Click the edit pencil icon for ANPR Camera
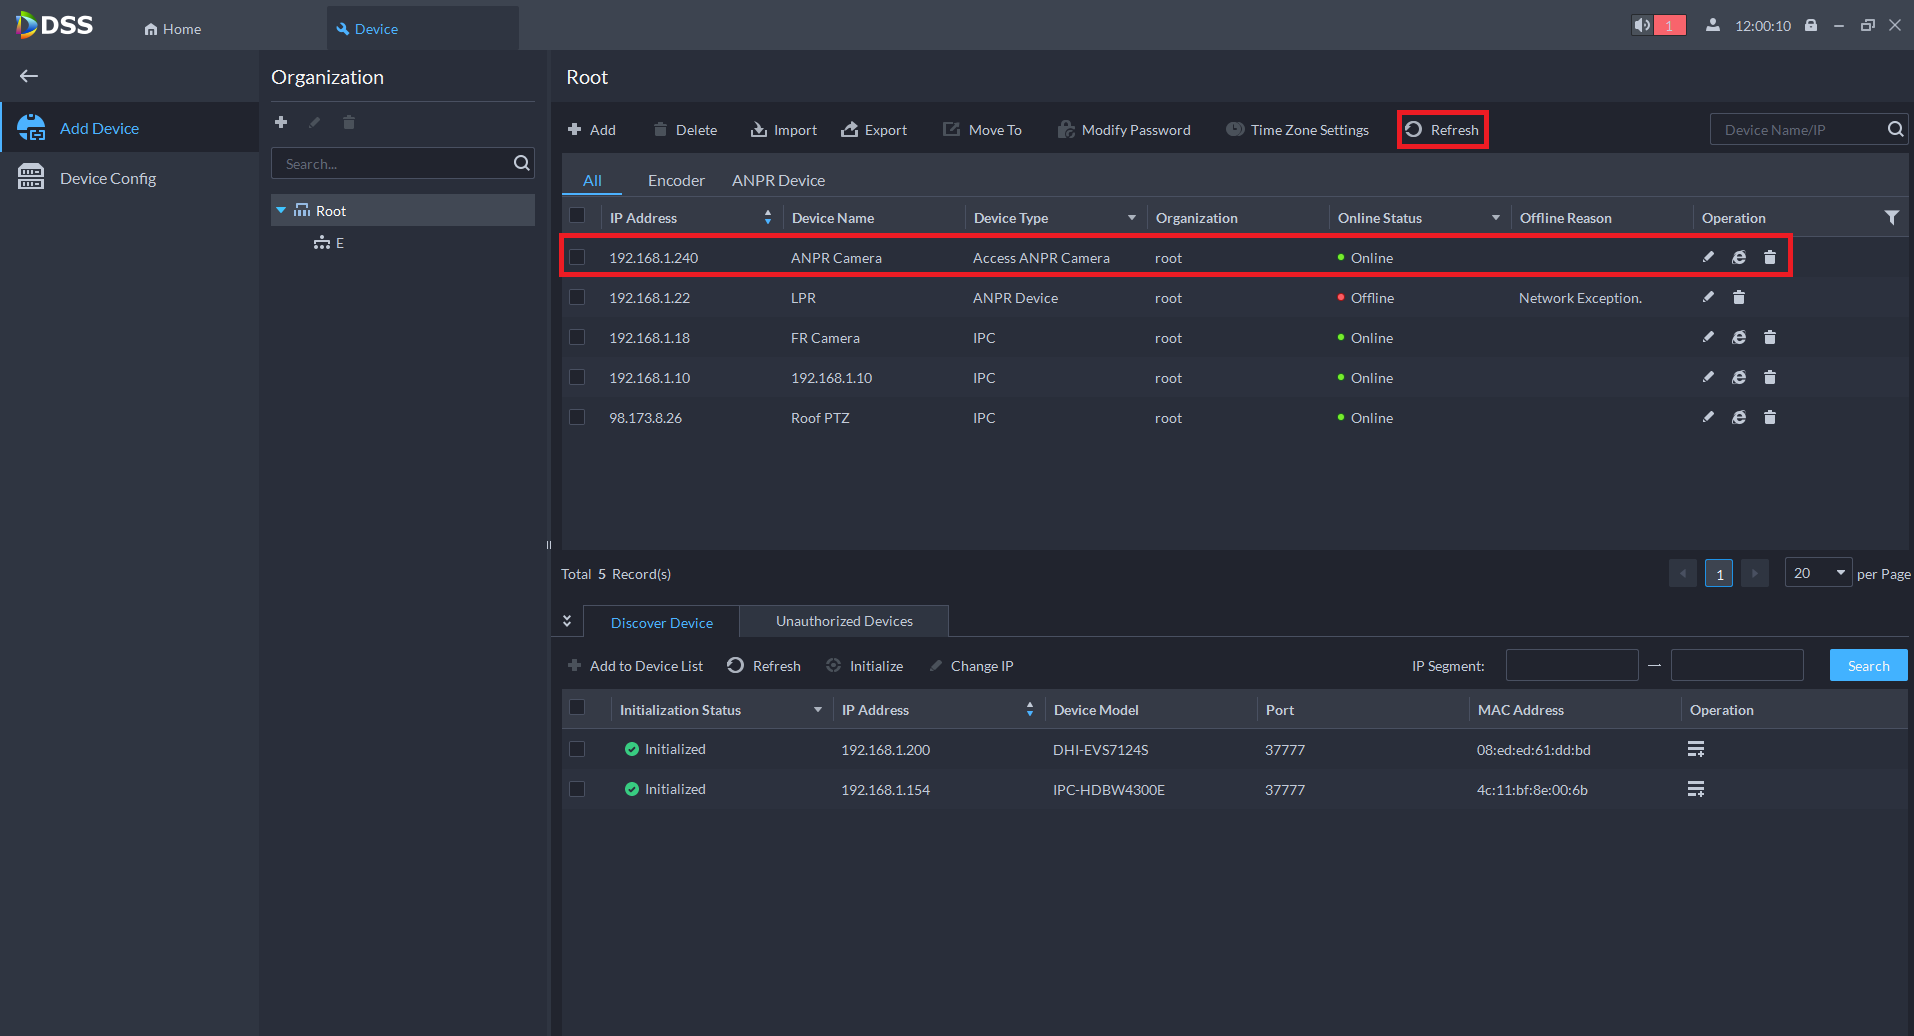Viewport: 1914px width, 1036px height. tap(1708, 257)
